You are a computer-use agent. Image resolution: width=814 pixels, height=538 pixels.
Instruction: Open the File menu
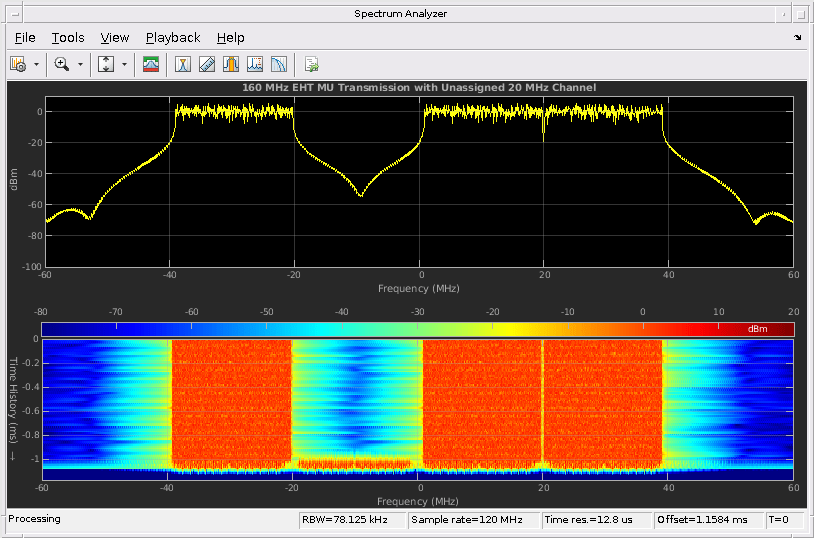coord(25,38)
